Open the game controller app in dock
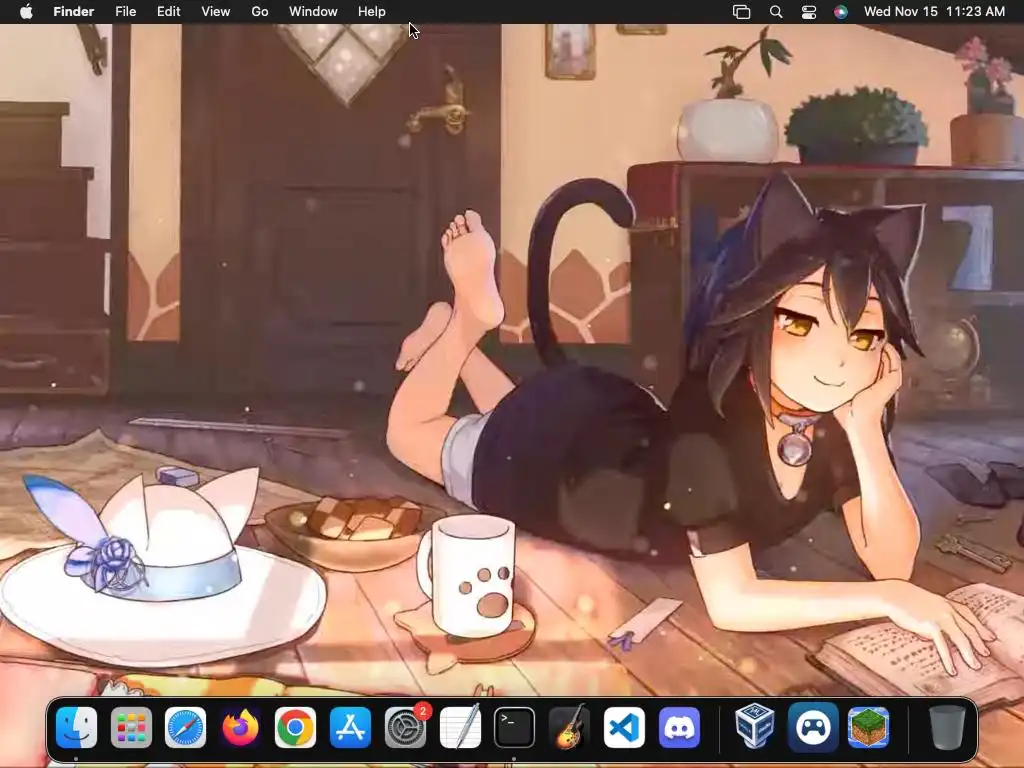The image size is (1024, 768). (x=813, y=727)
